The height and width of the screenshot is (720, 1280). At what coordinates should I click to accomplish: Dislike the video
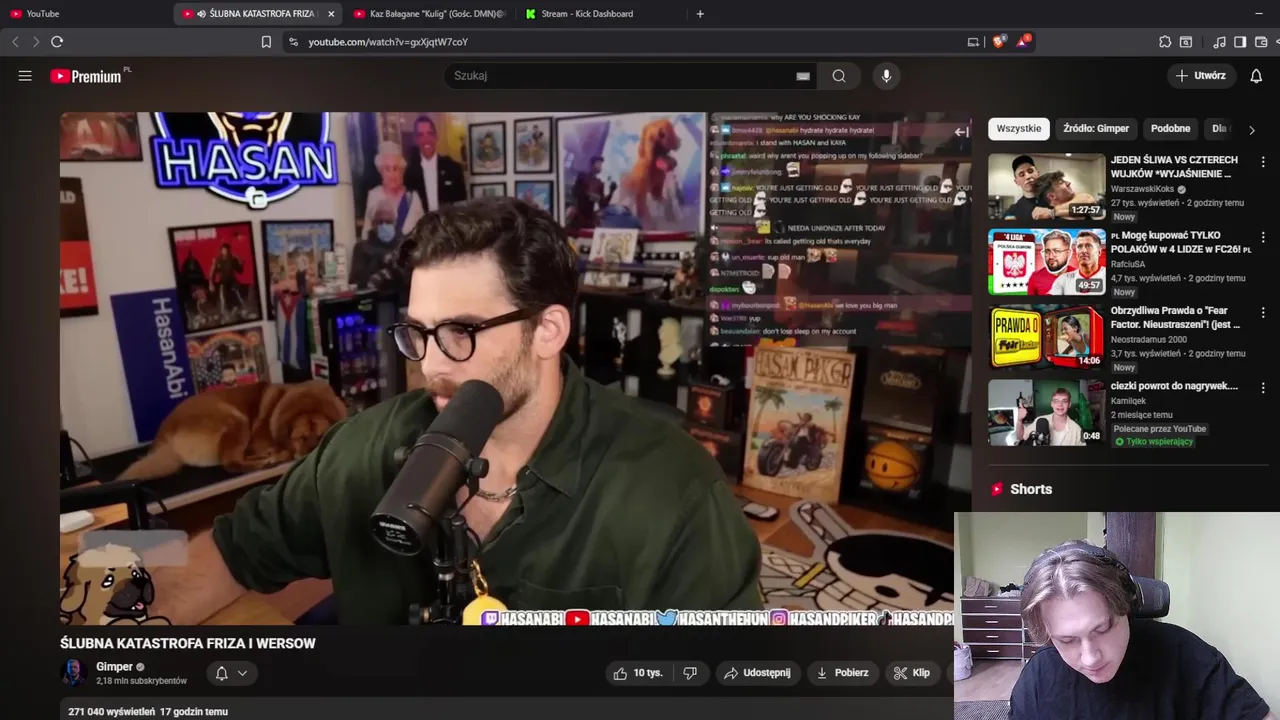pyautogui.click(x=690, y=673)
